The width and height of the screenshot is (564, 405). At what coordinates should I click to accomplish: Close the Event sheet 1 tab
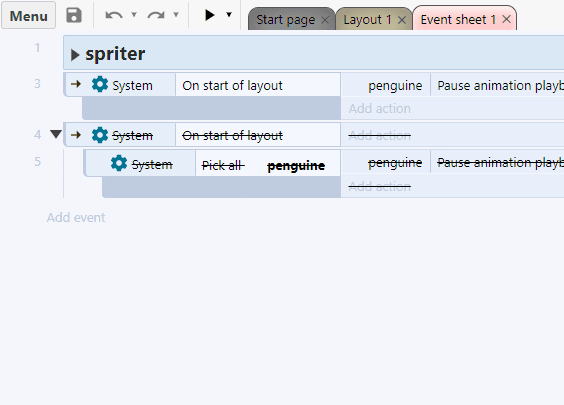pos(506,19)
